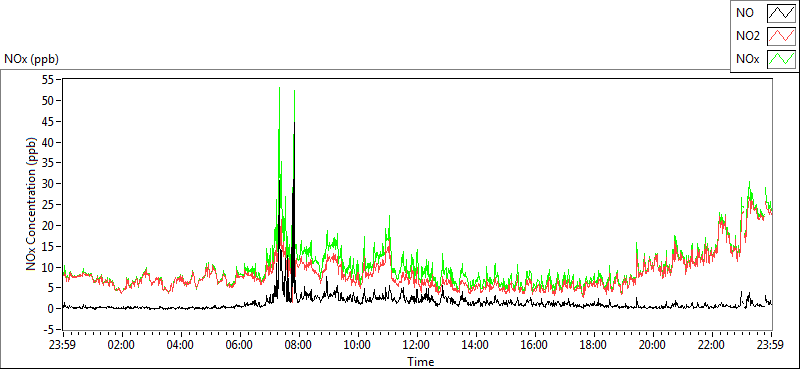Click the NO2 red legend line icon

coord(782,36)
